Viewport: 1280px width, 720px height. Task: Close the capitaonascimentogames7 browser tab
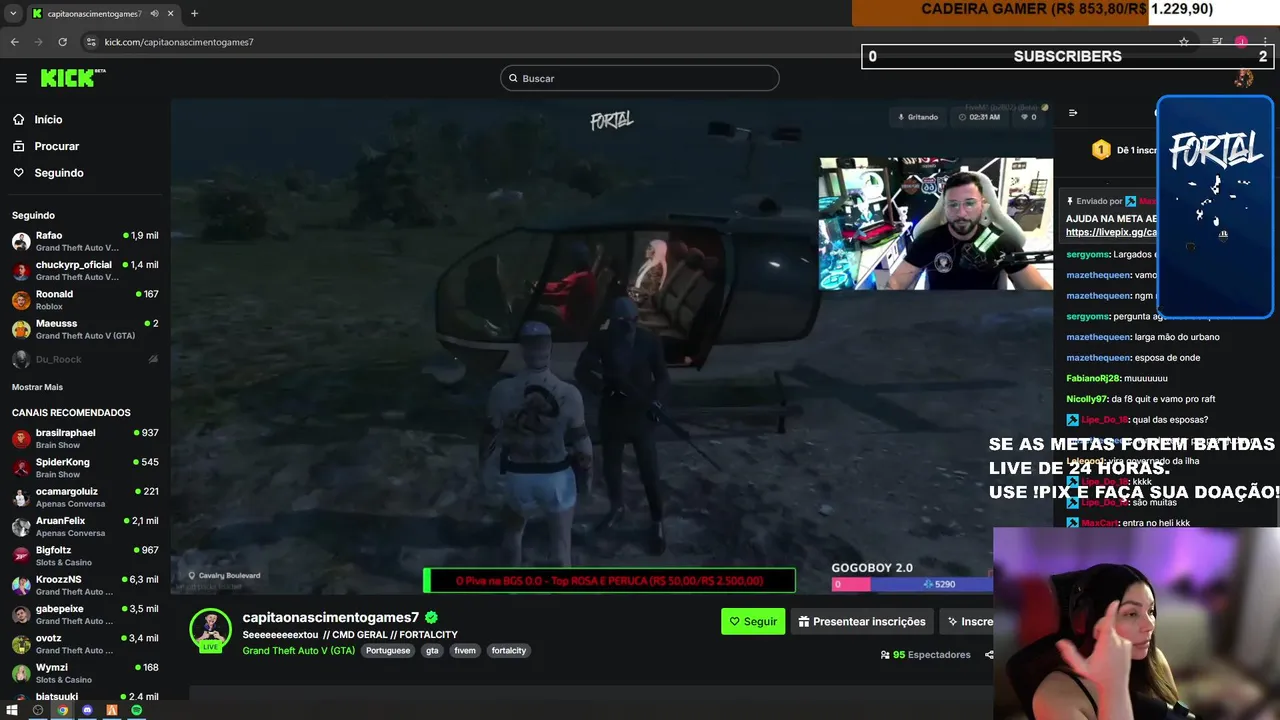click(x=171, y=14)
